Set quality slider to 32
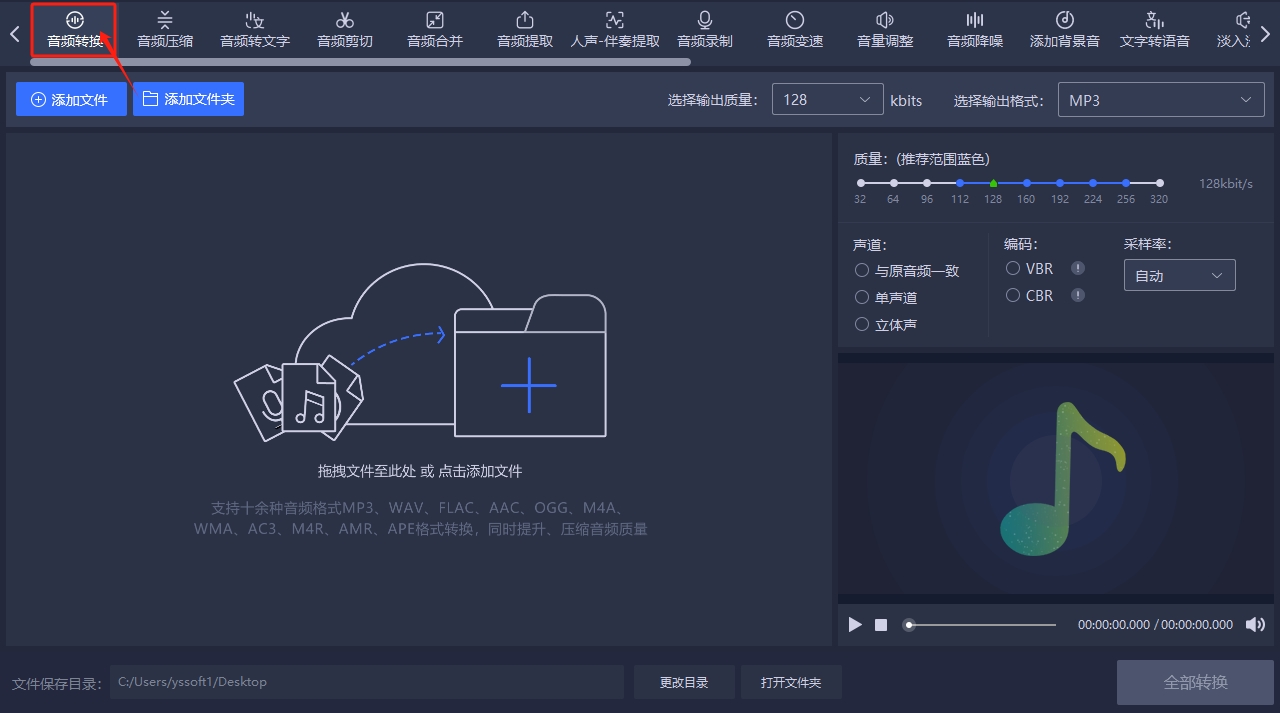Screen dimensions: 1280x713 pos(860,183)
